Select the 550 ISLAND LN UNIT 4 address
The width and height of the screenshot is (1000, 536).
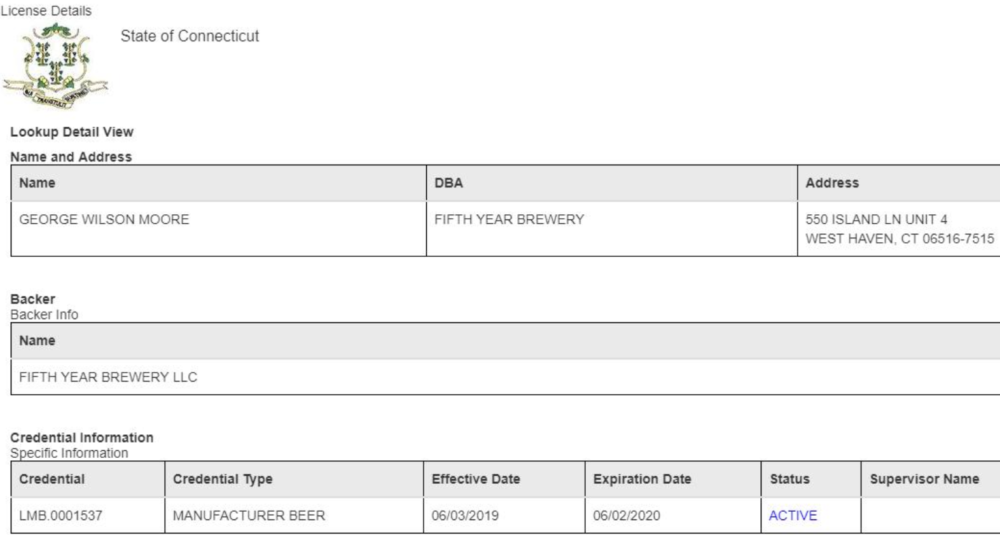[x=876, y=220]
